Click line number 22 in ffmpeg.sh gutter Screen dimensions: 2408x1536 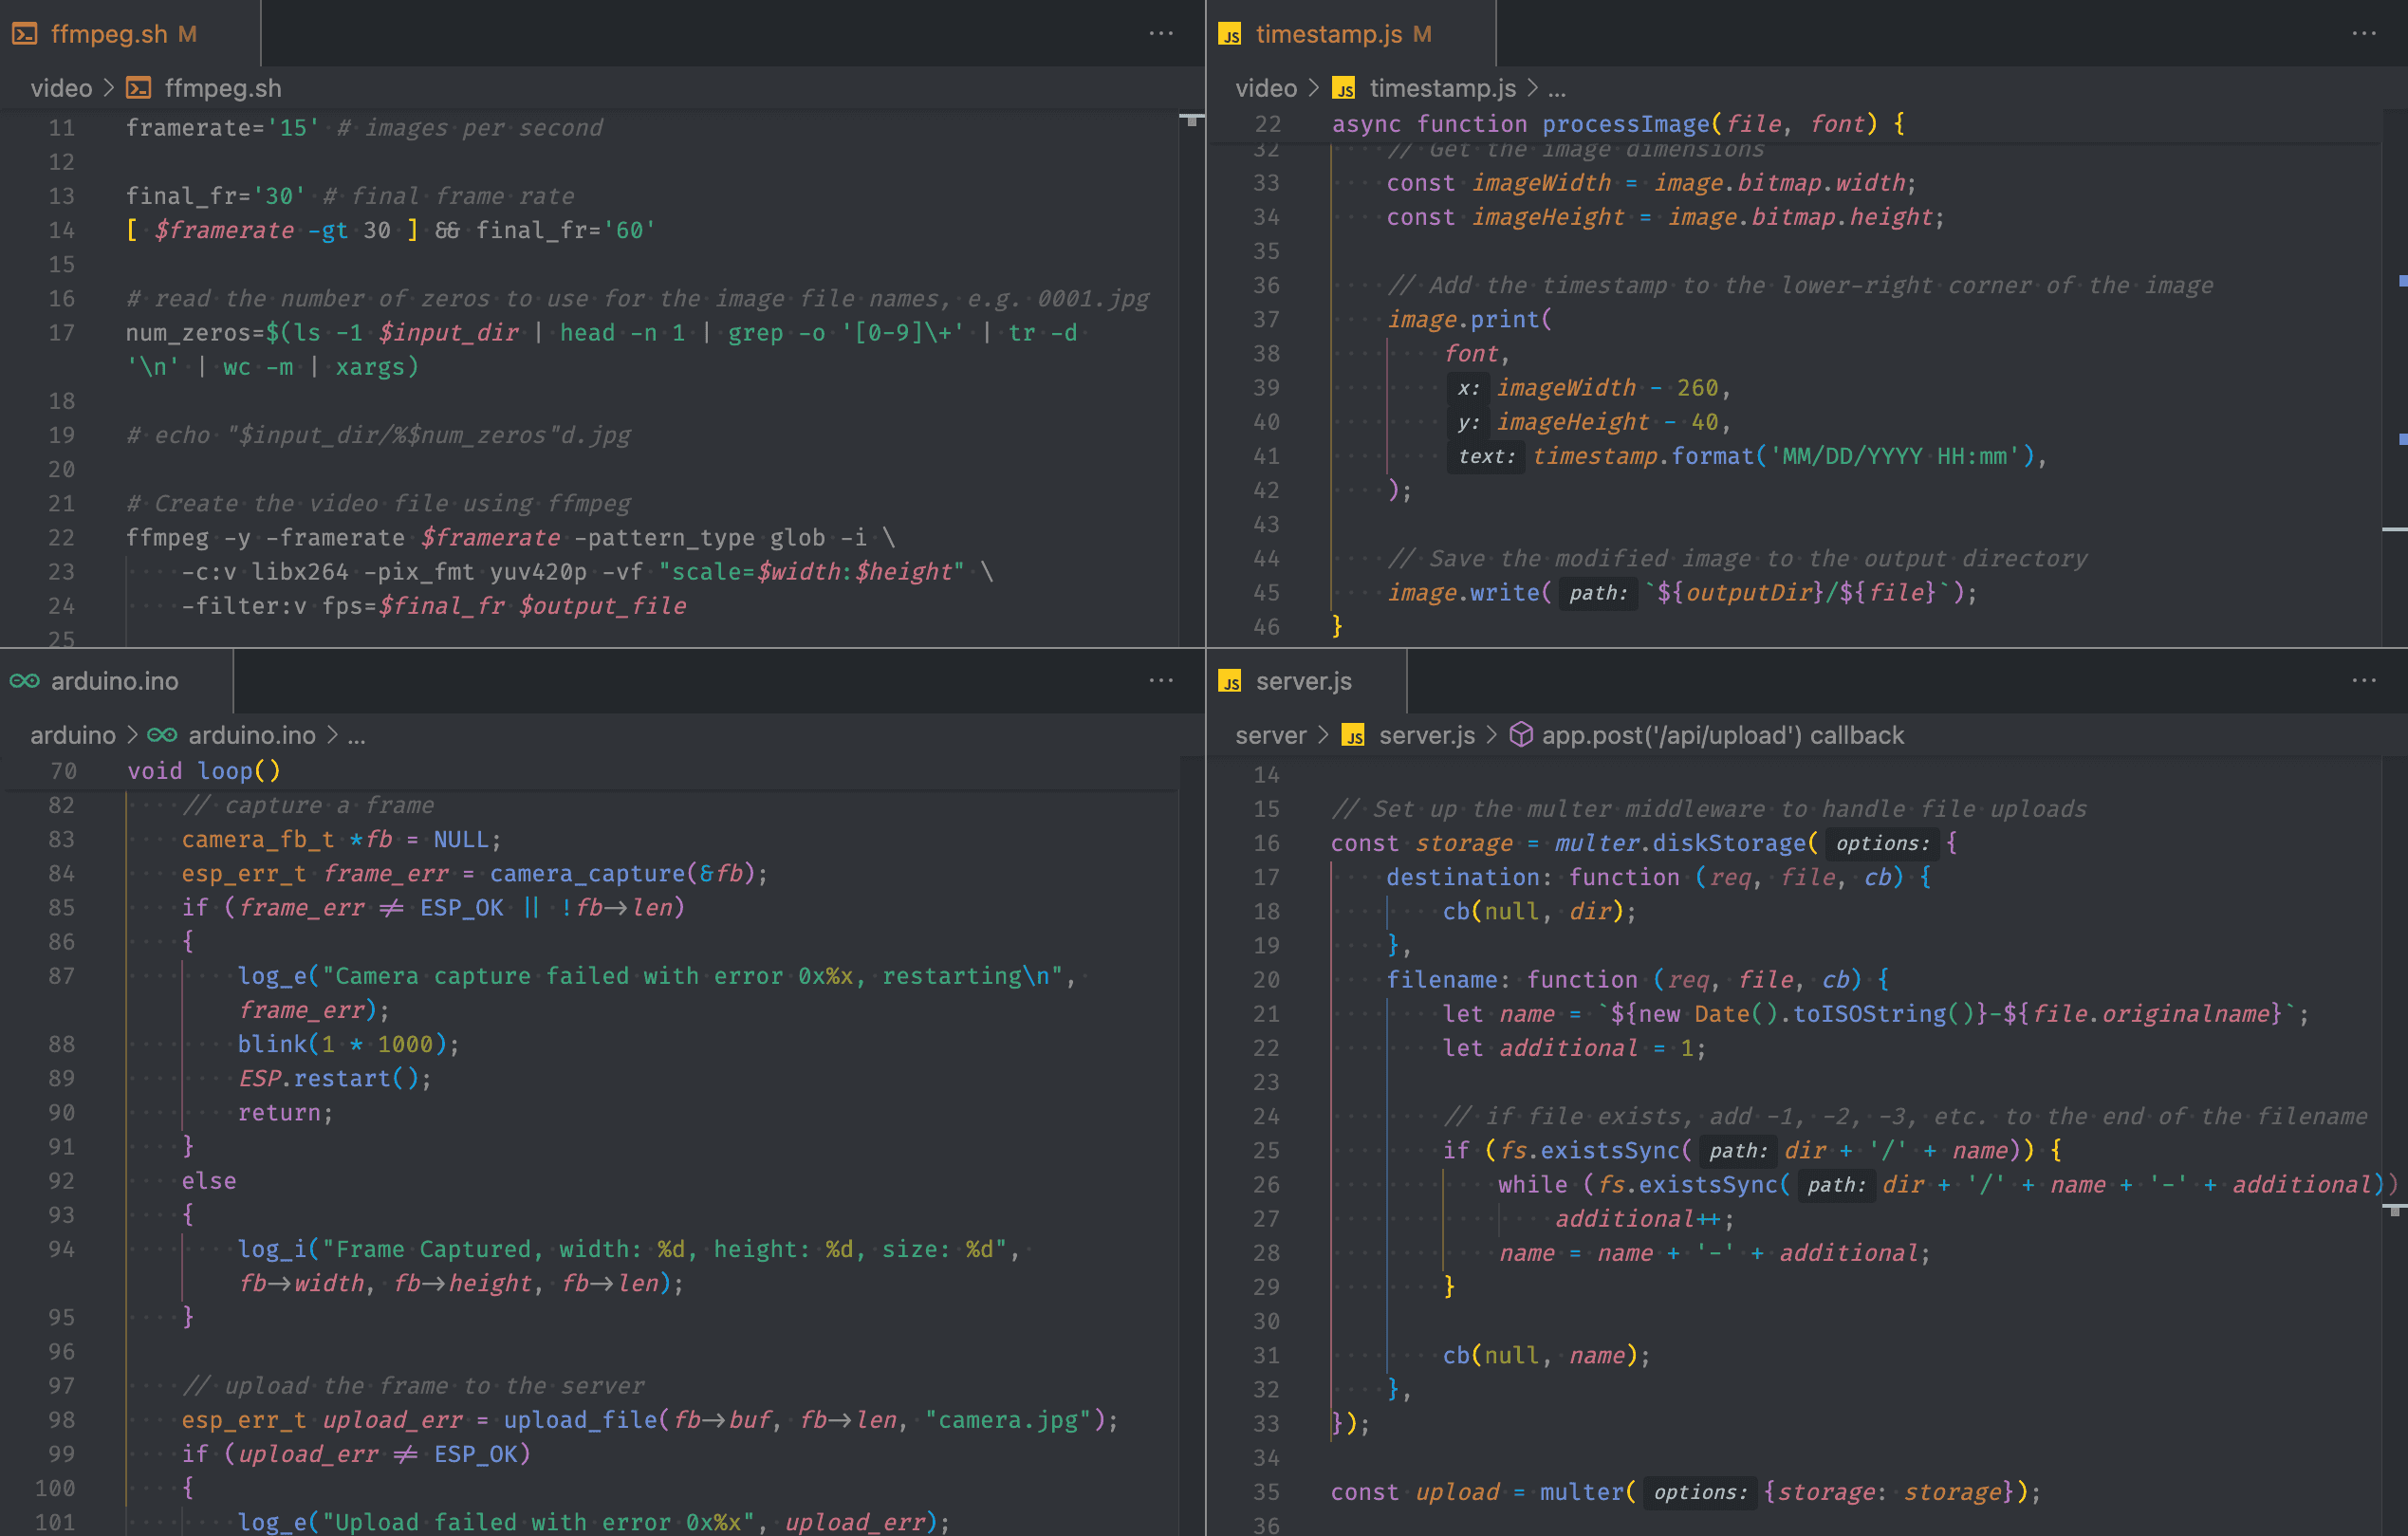tap(62, 538)
